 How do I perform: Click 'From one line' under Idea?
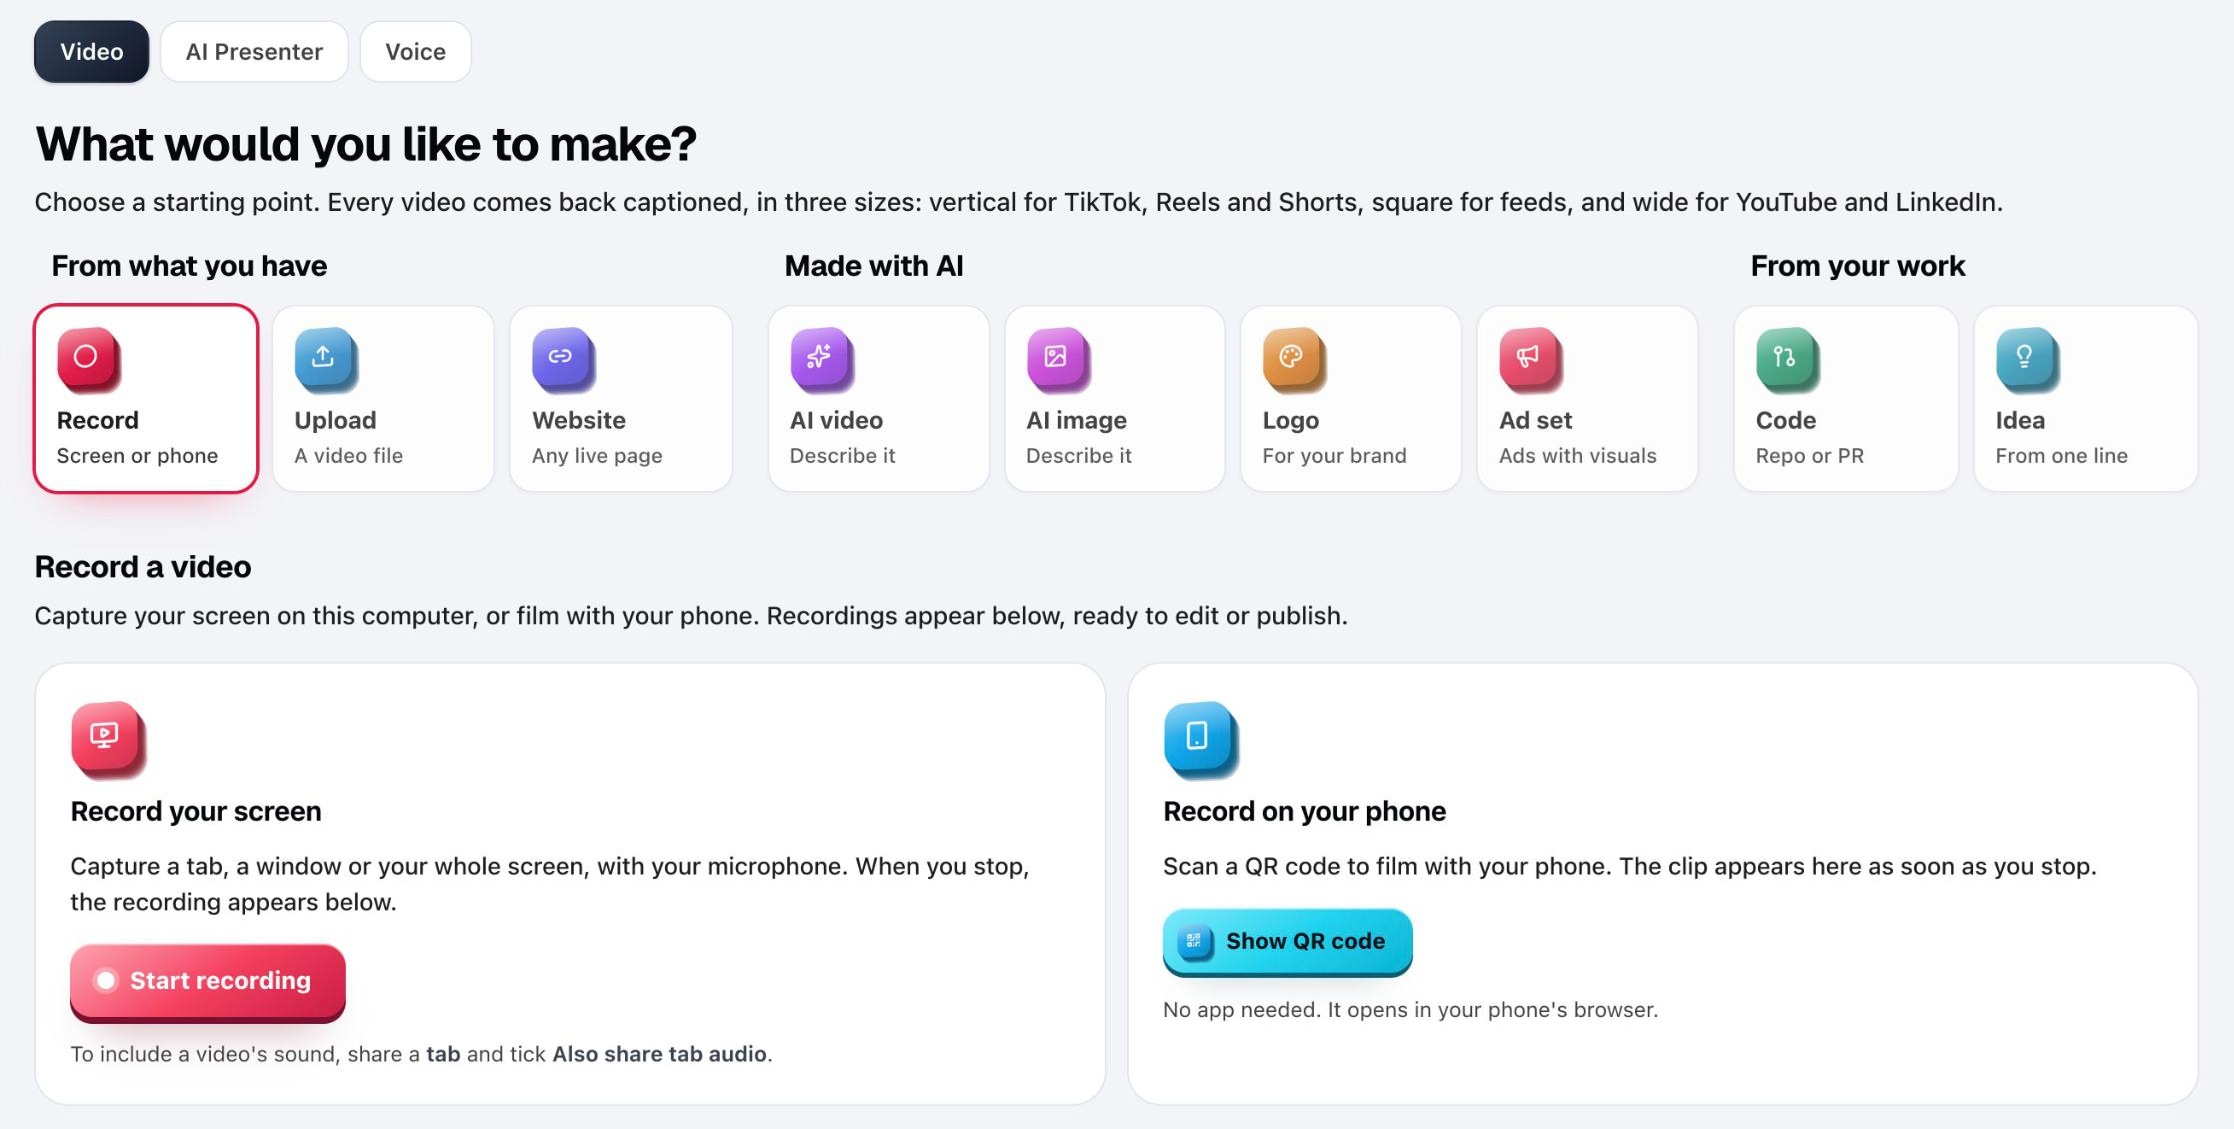[x=2062, y=456]
